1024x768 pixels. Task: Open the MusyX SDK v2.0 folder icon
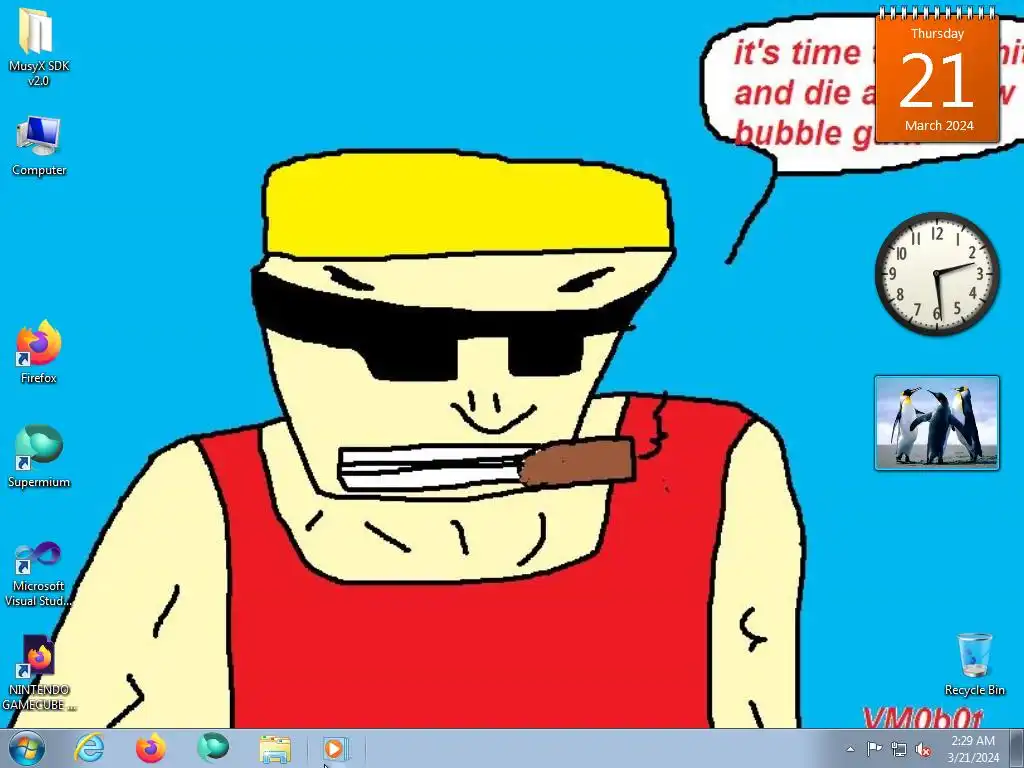click(39, 47)
